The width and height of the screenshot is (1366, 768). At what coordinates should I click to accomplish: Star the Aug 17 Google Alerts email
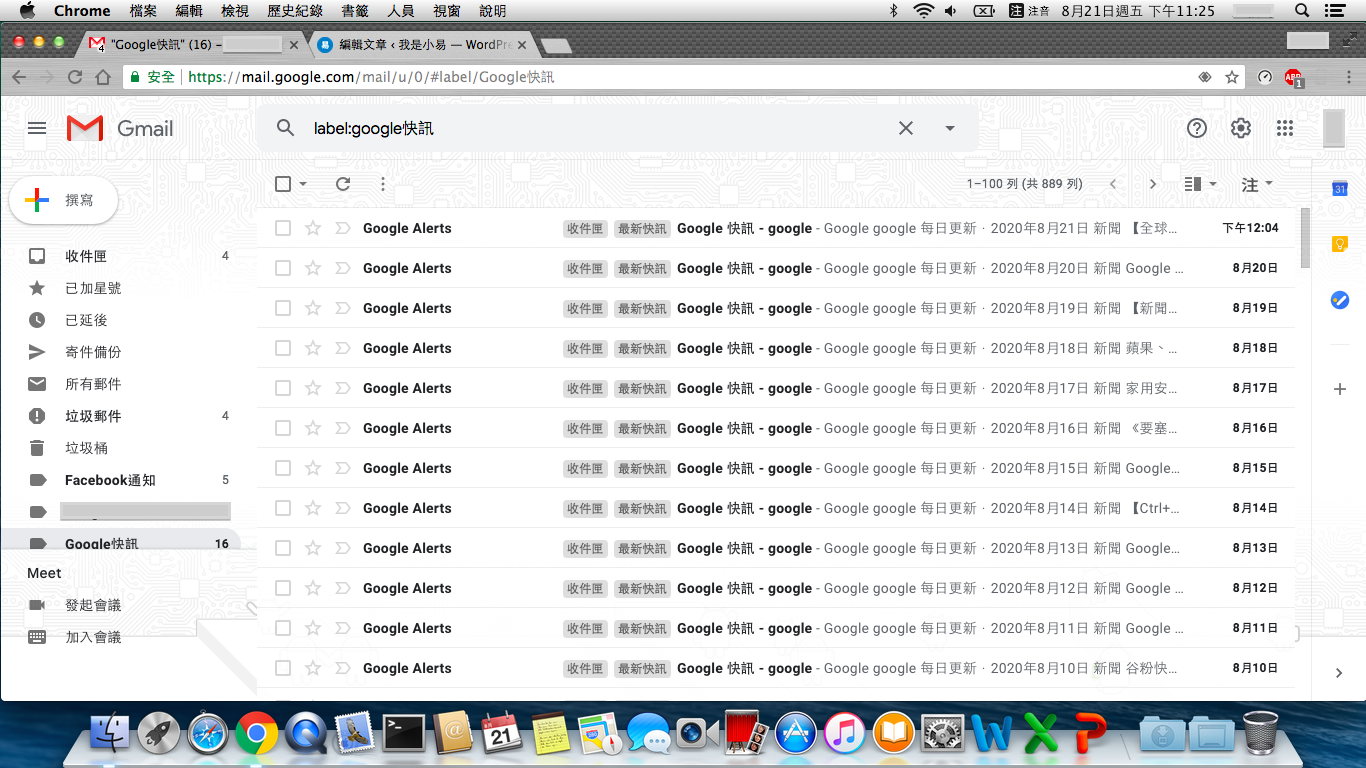coord(313,388)
